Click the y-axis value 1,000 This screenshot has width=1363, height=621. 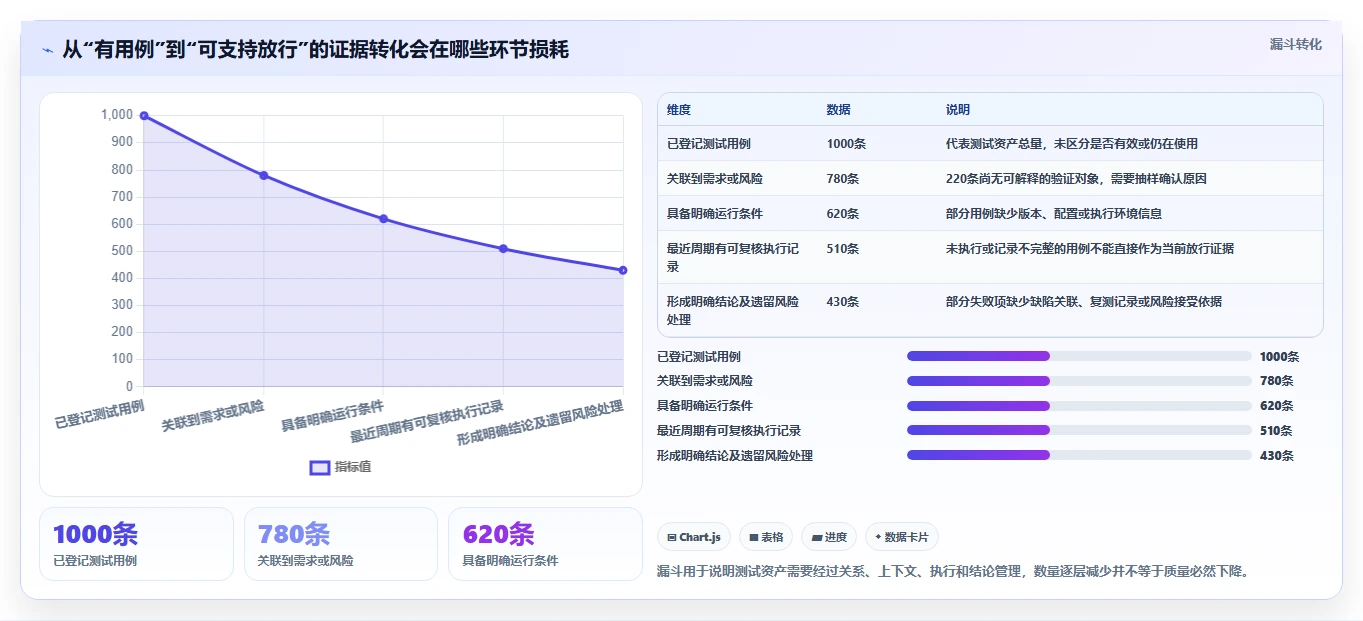[x=116, y=115]
